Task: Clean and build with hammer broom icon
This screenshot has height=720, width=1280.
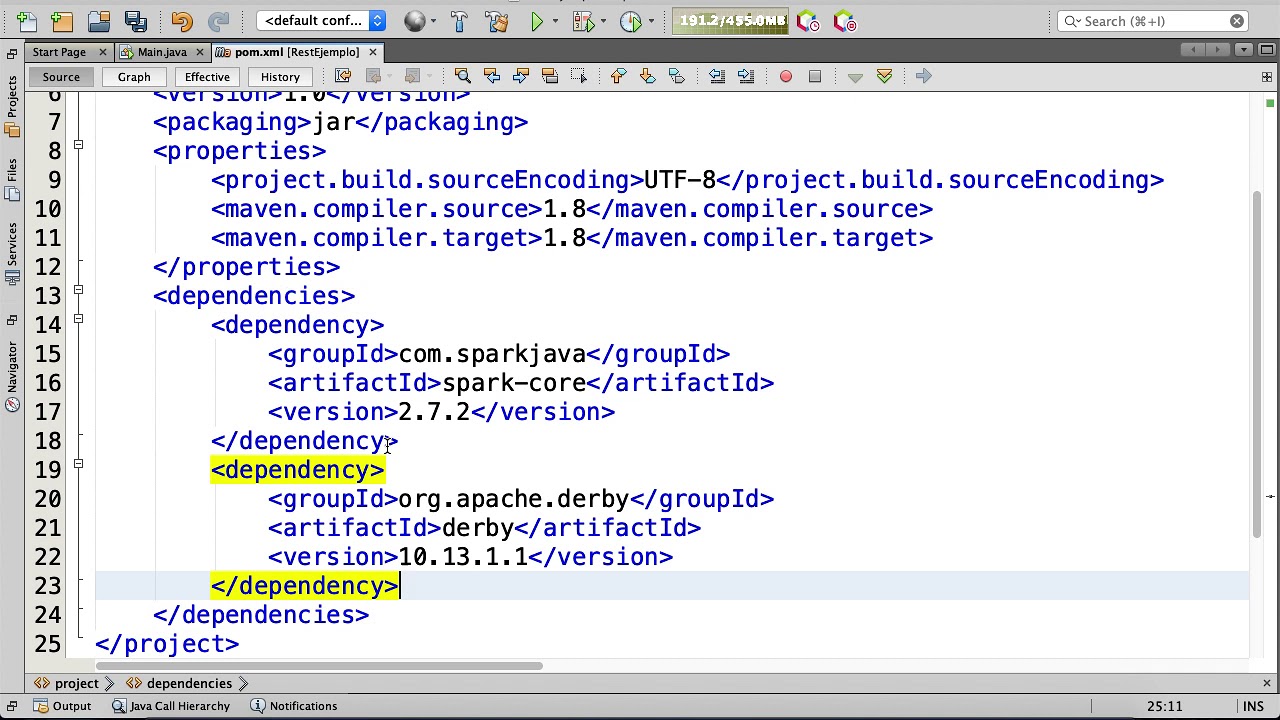Action: click(x=496, y=21)
